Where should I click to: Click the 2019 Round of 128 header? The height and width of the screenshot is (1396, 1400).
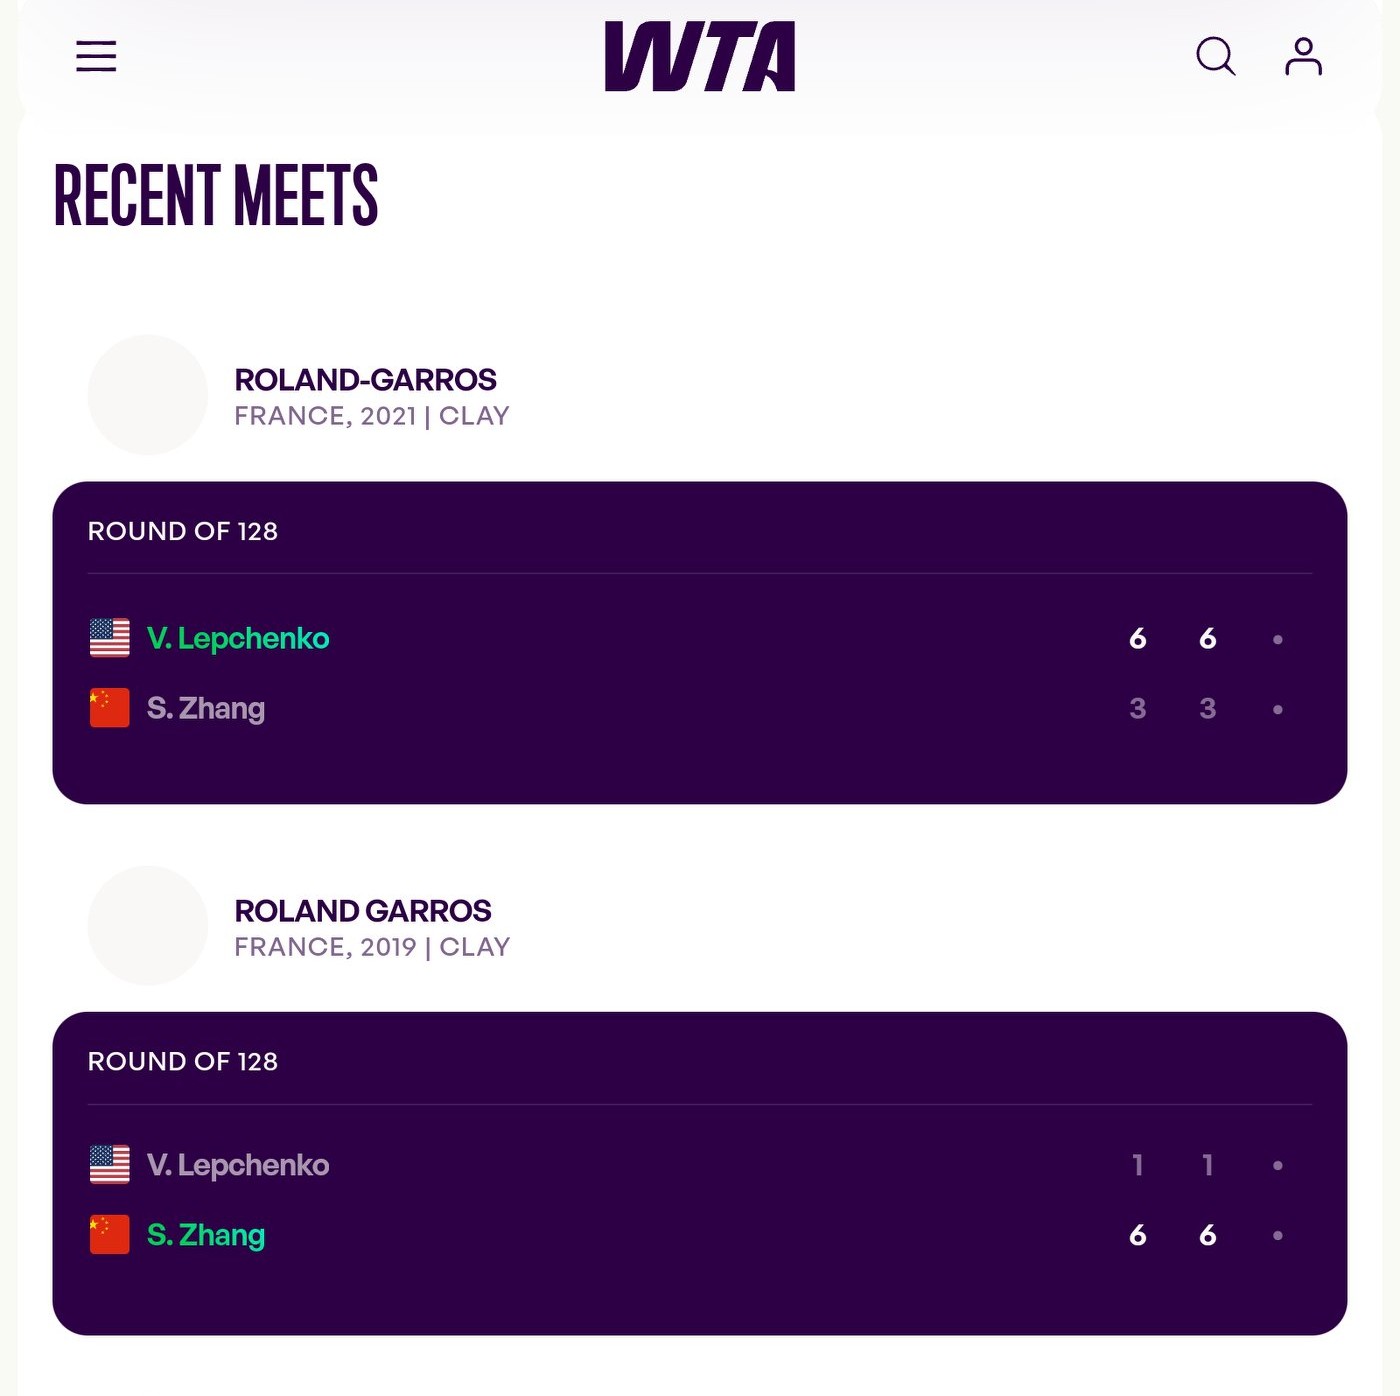(x=183, y=1062)
